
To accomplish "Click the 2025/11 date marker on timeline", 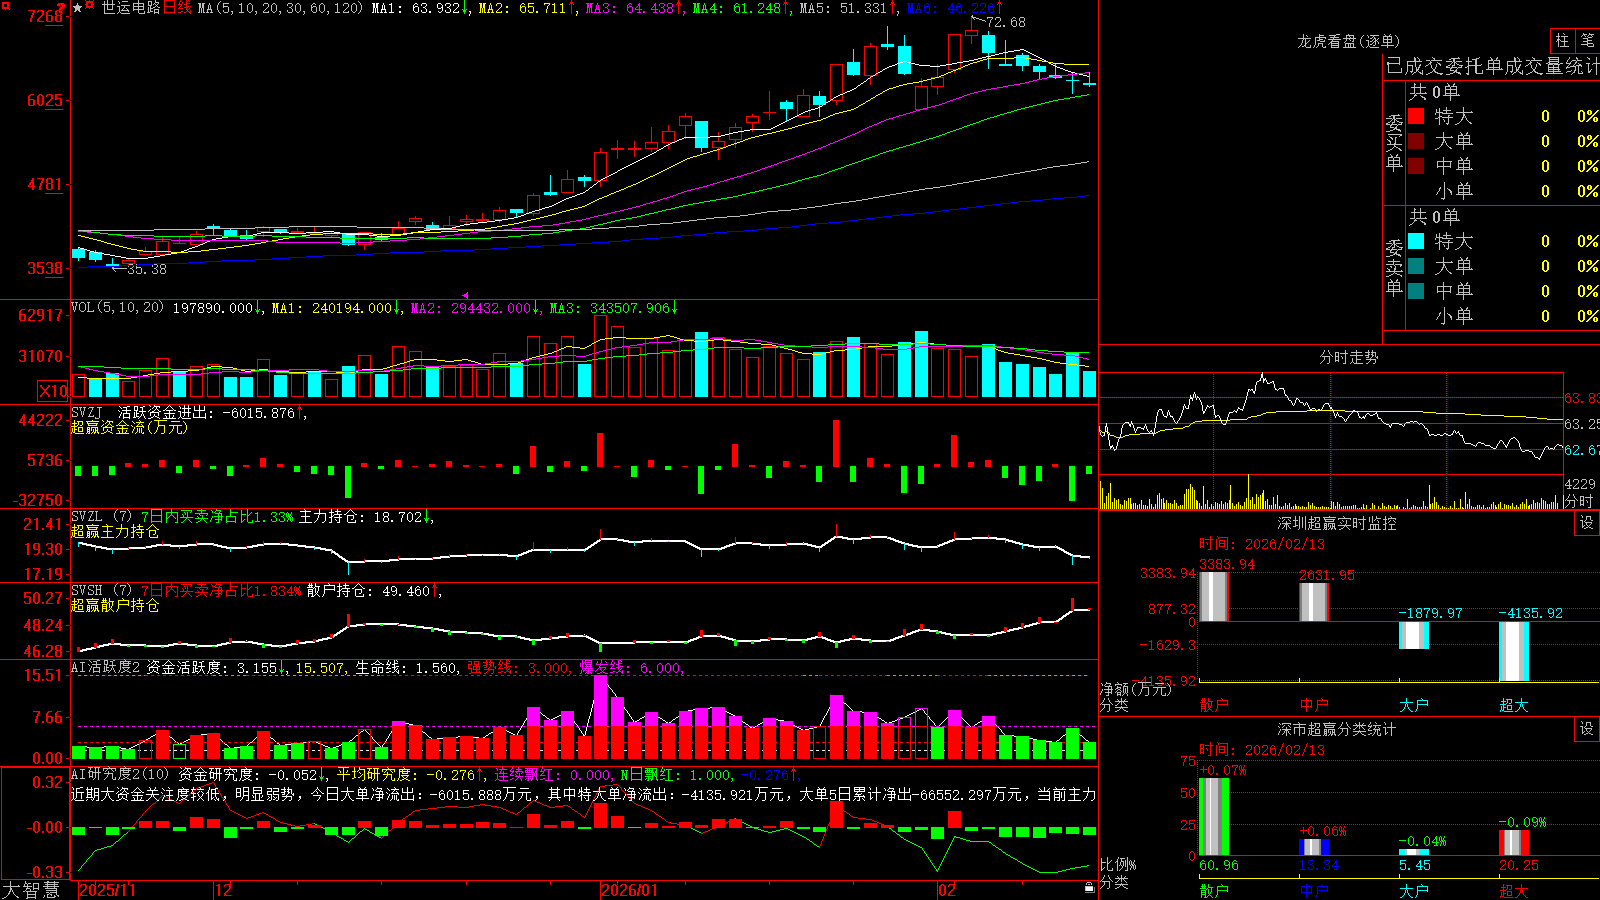I will [107, 890].
